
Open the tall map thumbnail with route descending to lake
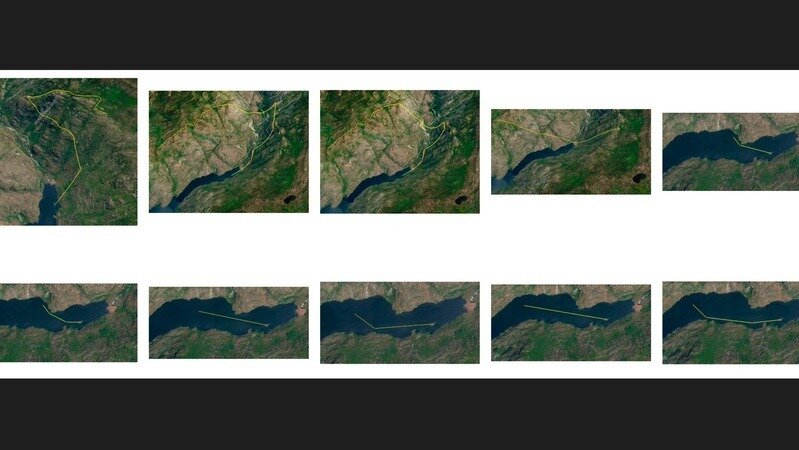[x=68, y=151]
